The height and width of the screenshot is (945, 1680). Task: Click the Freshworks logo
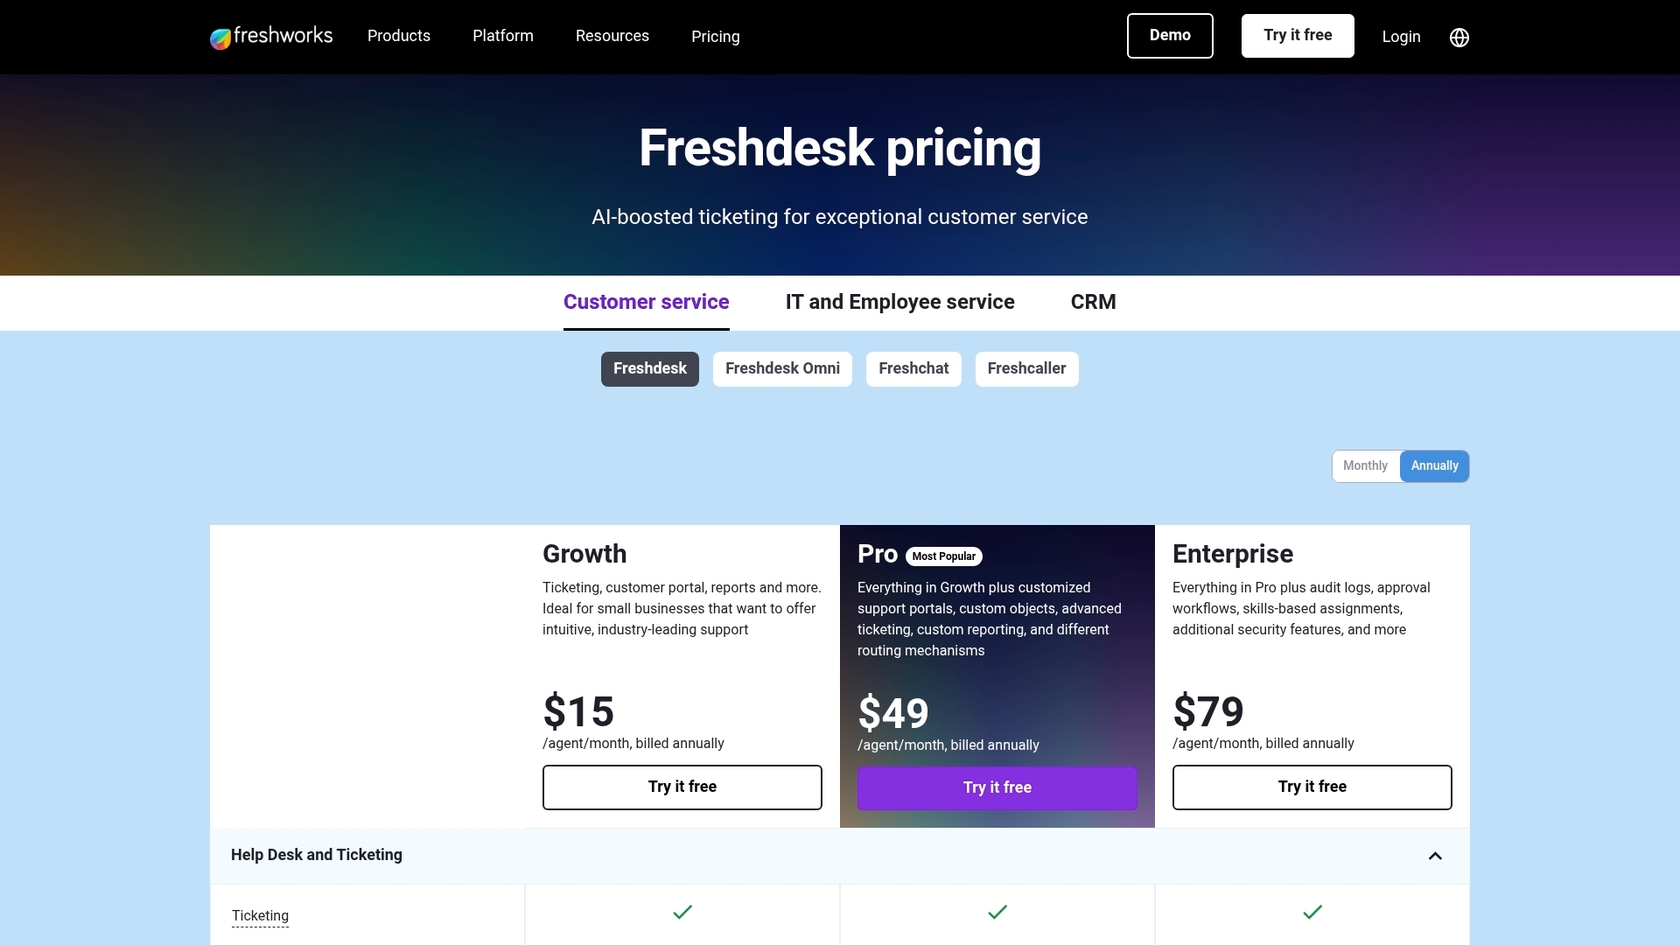pyautogui.click(x=270, y=36)
